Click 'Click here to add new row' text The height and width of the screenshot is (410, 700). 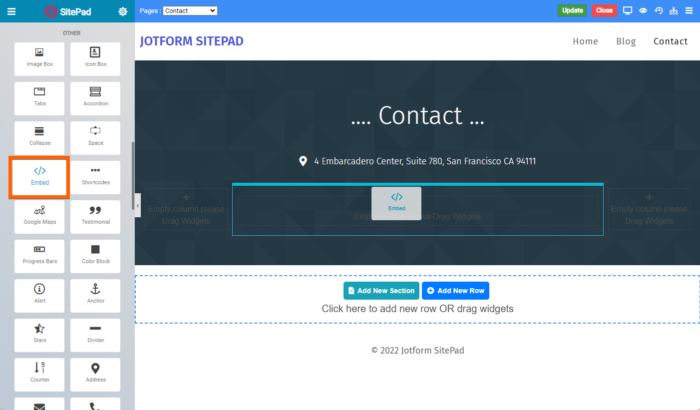click(417, 309)
